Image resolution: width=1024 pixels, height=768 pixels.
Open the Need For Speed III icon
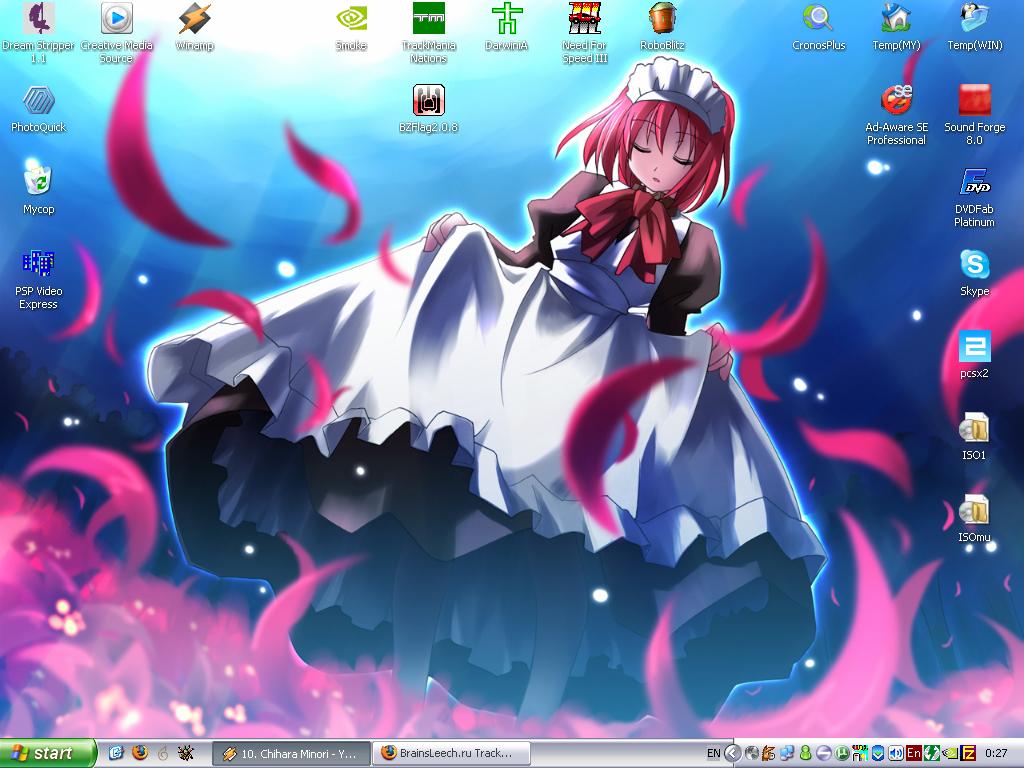pyautogui.click(x=584, y=31)
